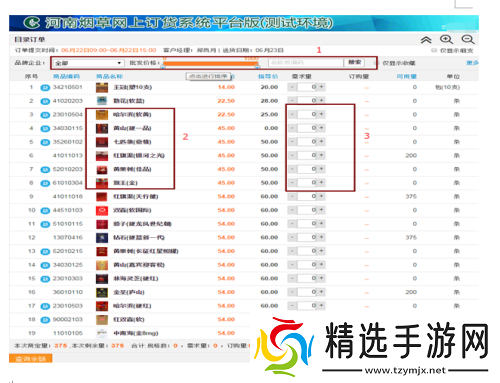The image size is (500, 383).
Task: Decrease demand quantity for item 36010110
Action: (292, 292)
